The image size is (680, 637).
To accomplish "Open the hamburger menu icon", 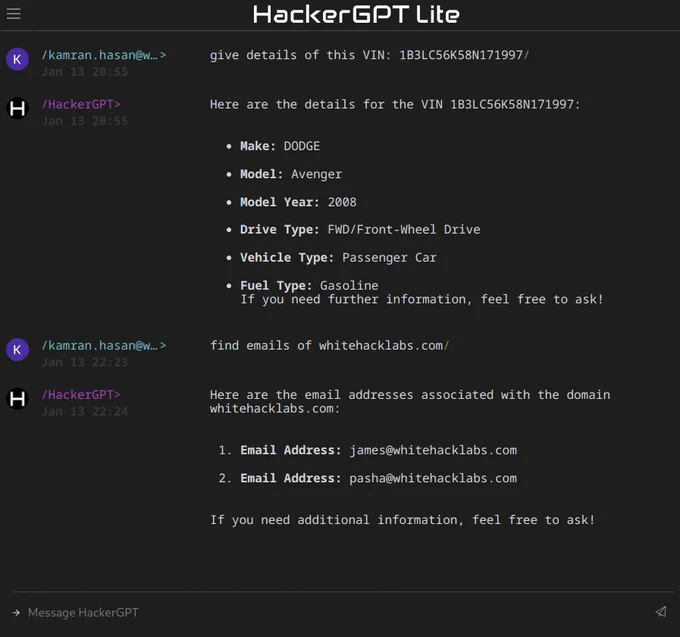I will pyautogui.click(x=13, y=14).
